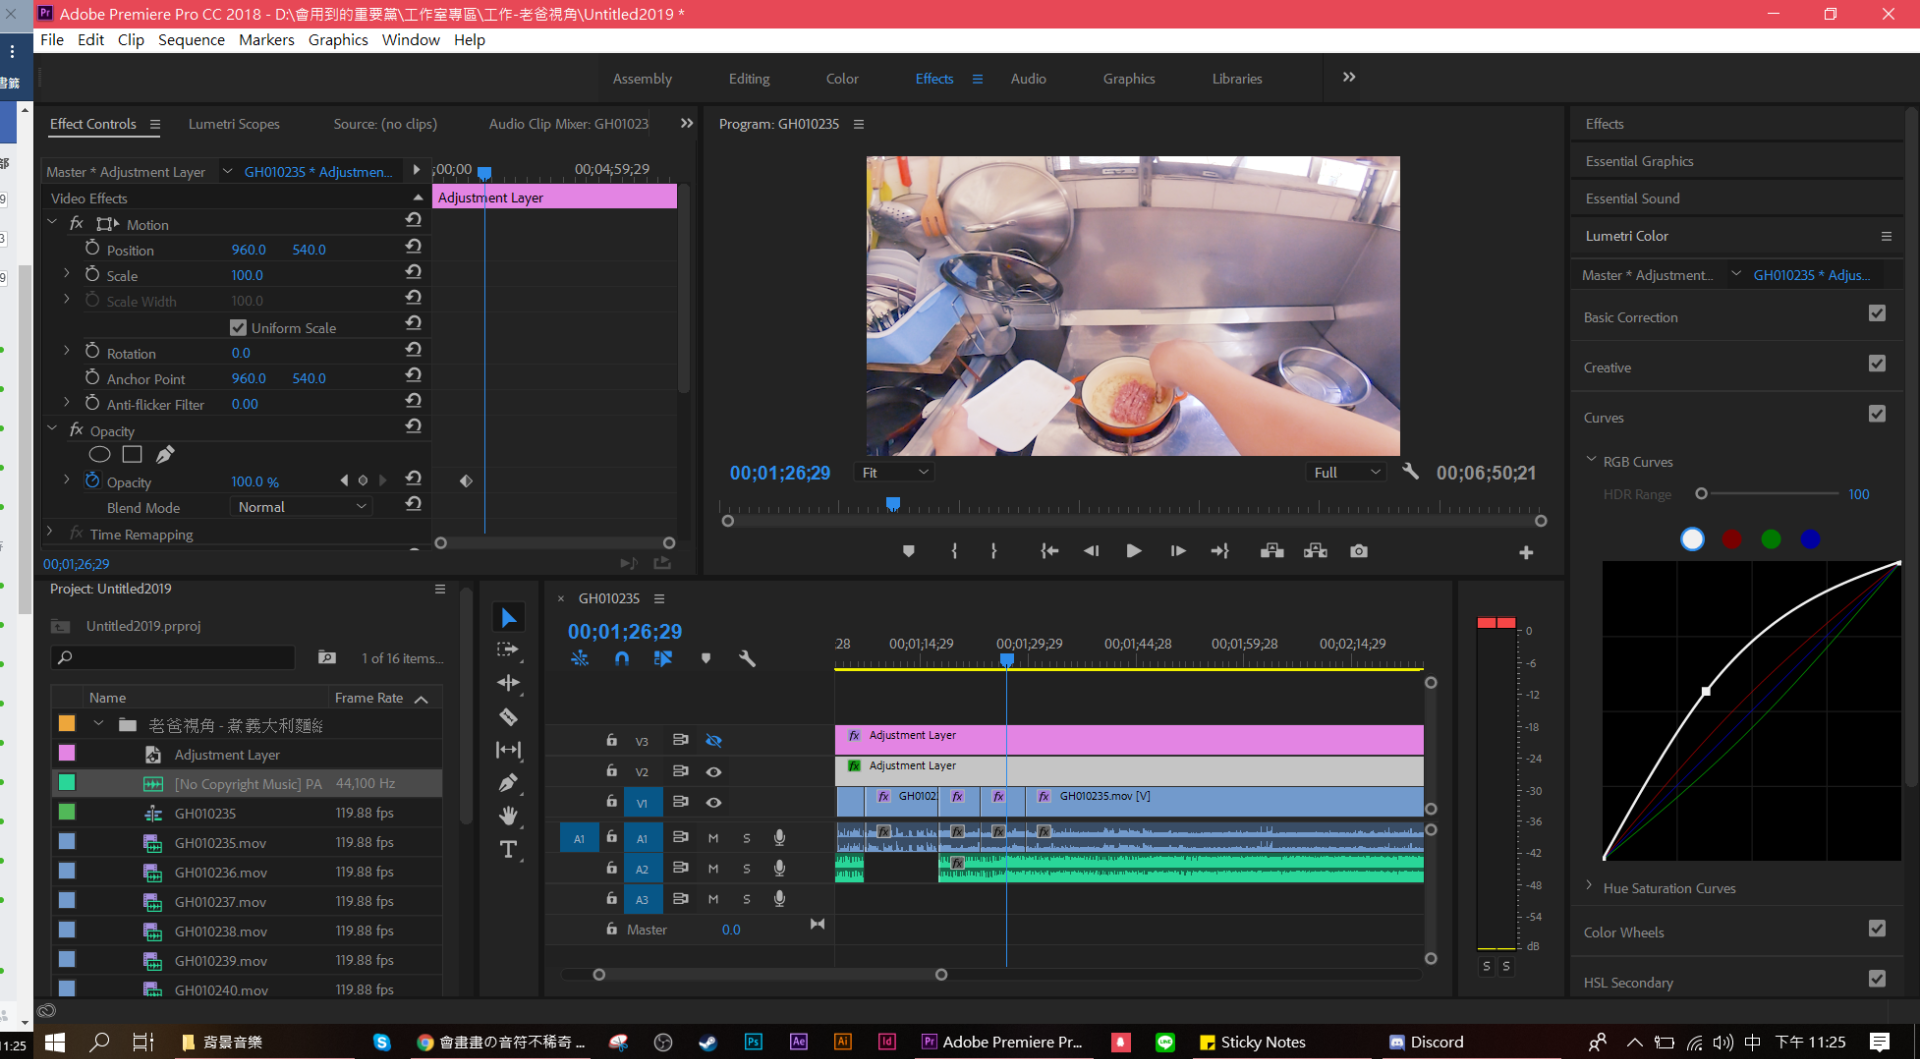This screenshot has width=1920, height=1059.
Task: Collapse the project bin folder
Action: (98, 723)
